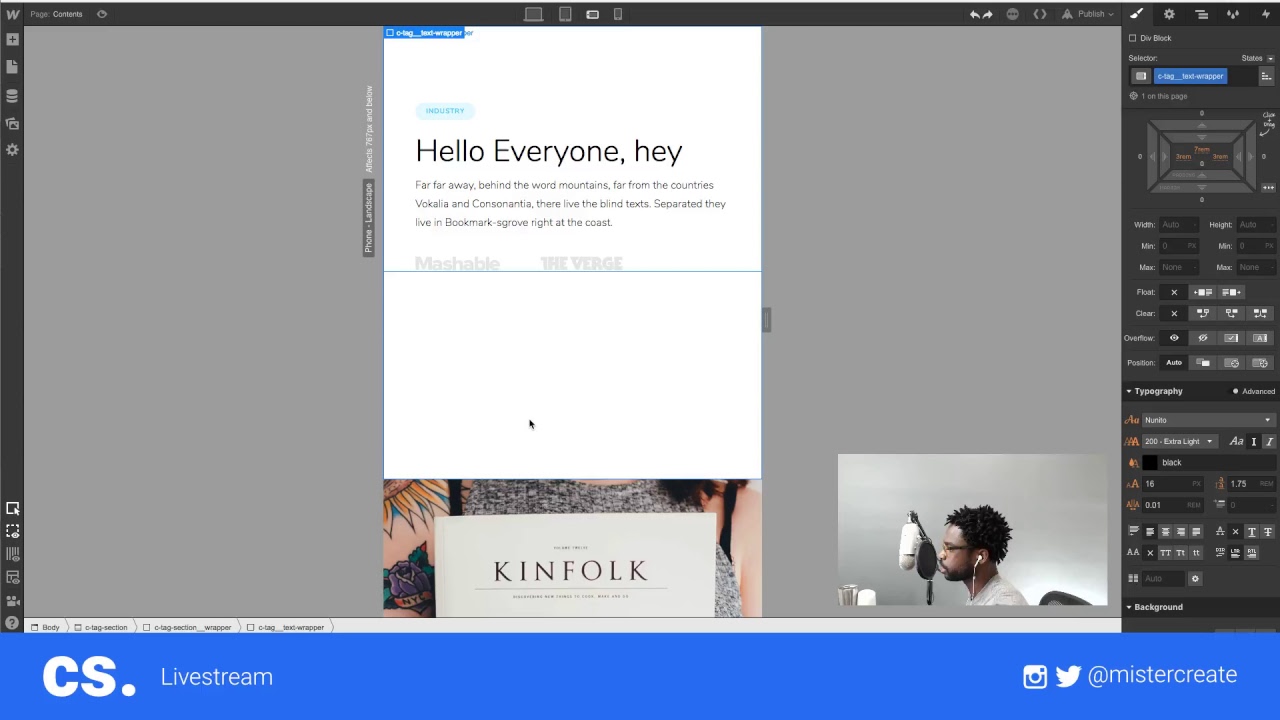Screen dimensions: 1280x720
Task: Switch to Tablet breakpoint view
Action: pyautogui.click(x=565, y=14)
